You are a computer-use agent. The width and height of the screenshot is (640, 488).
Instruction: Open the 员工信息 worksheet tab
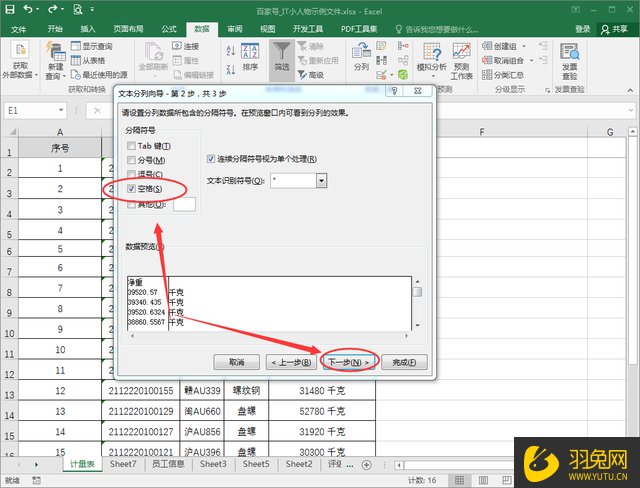[168, 464]
